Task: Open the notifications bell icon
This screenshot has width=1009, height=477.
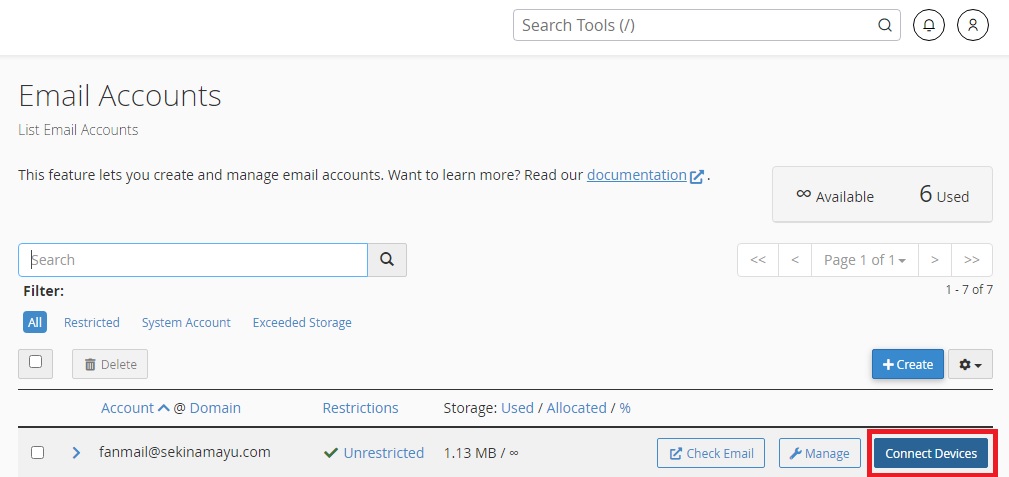Action: click(x=929, y=26)
